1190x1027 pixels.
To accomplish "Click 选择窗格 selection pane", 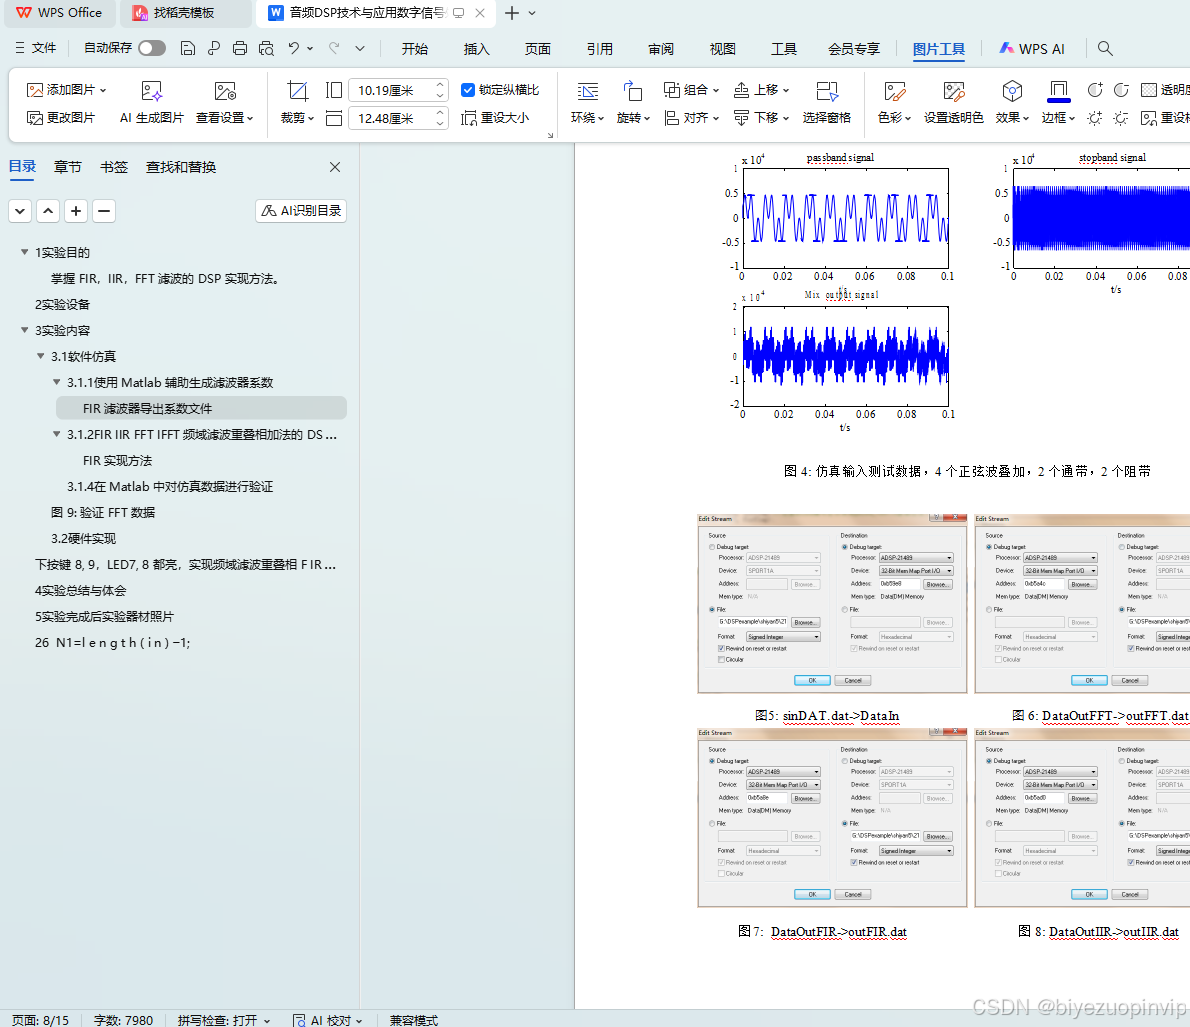I will [826, 102].
